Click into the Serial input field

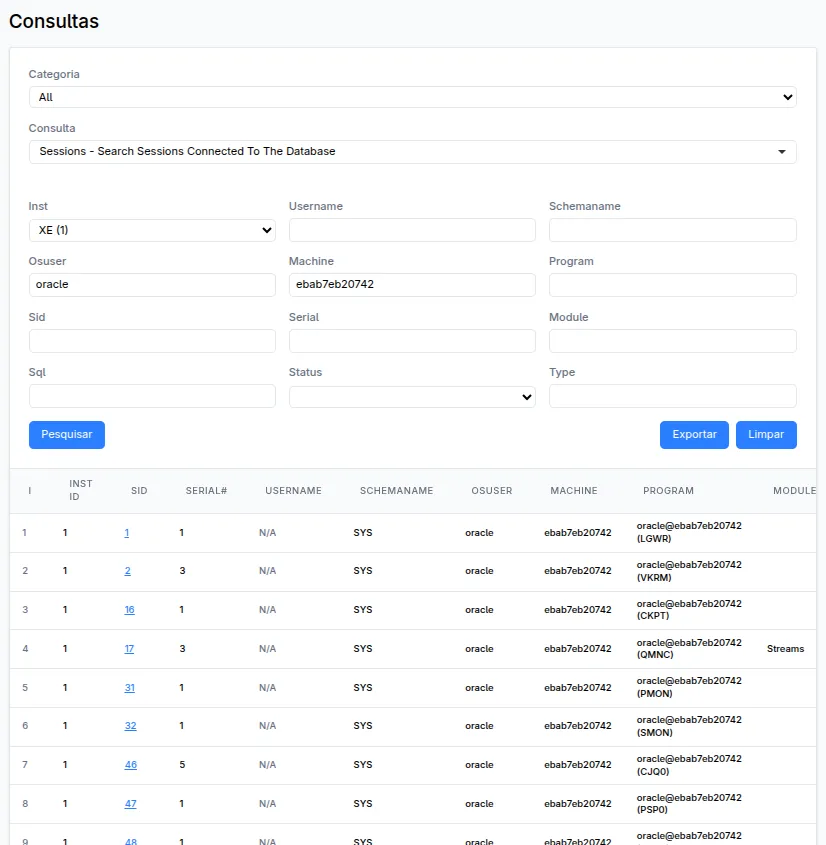(412, 341)
